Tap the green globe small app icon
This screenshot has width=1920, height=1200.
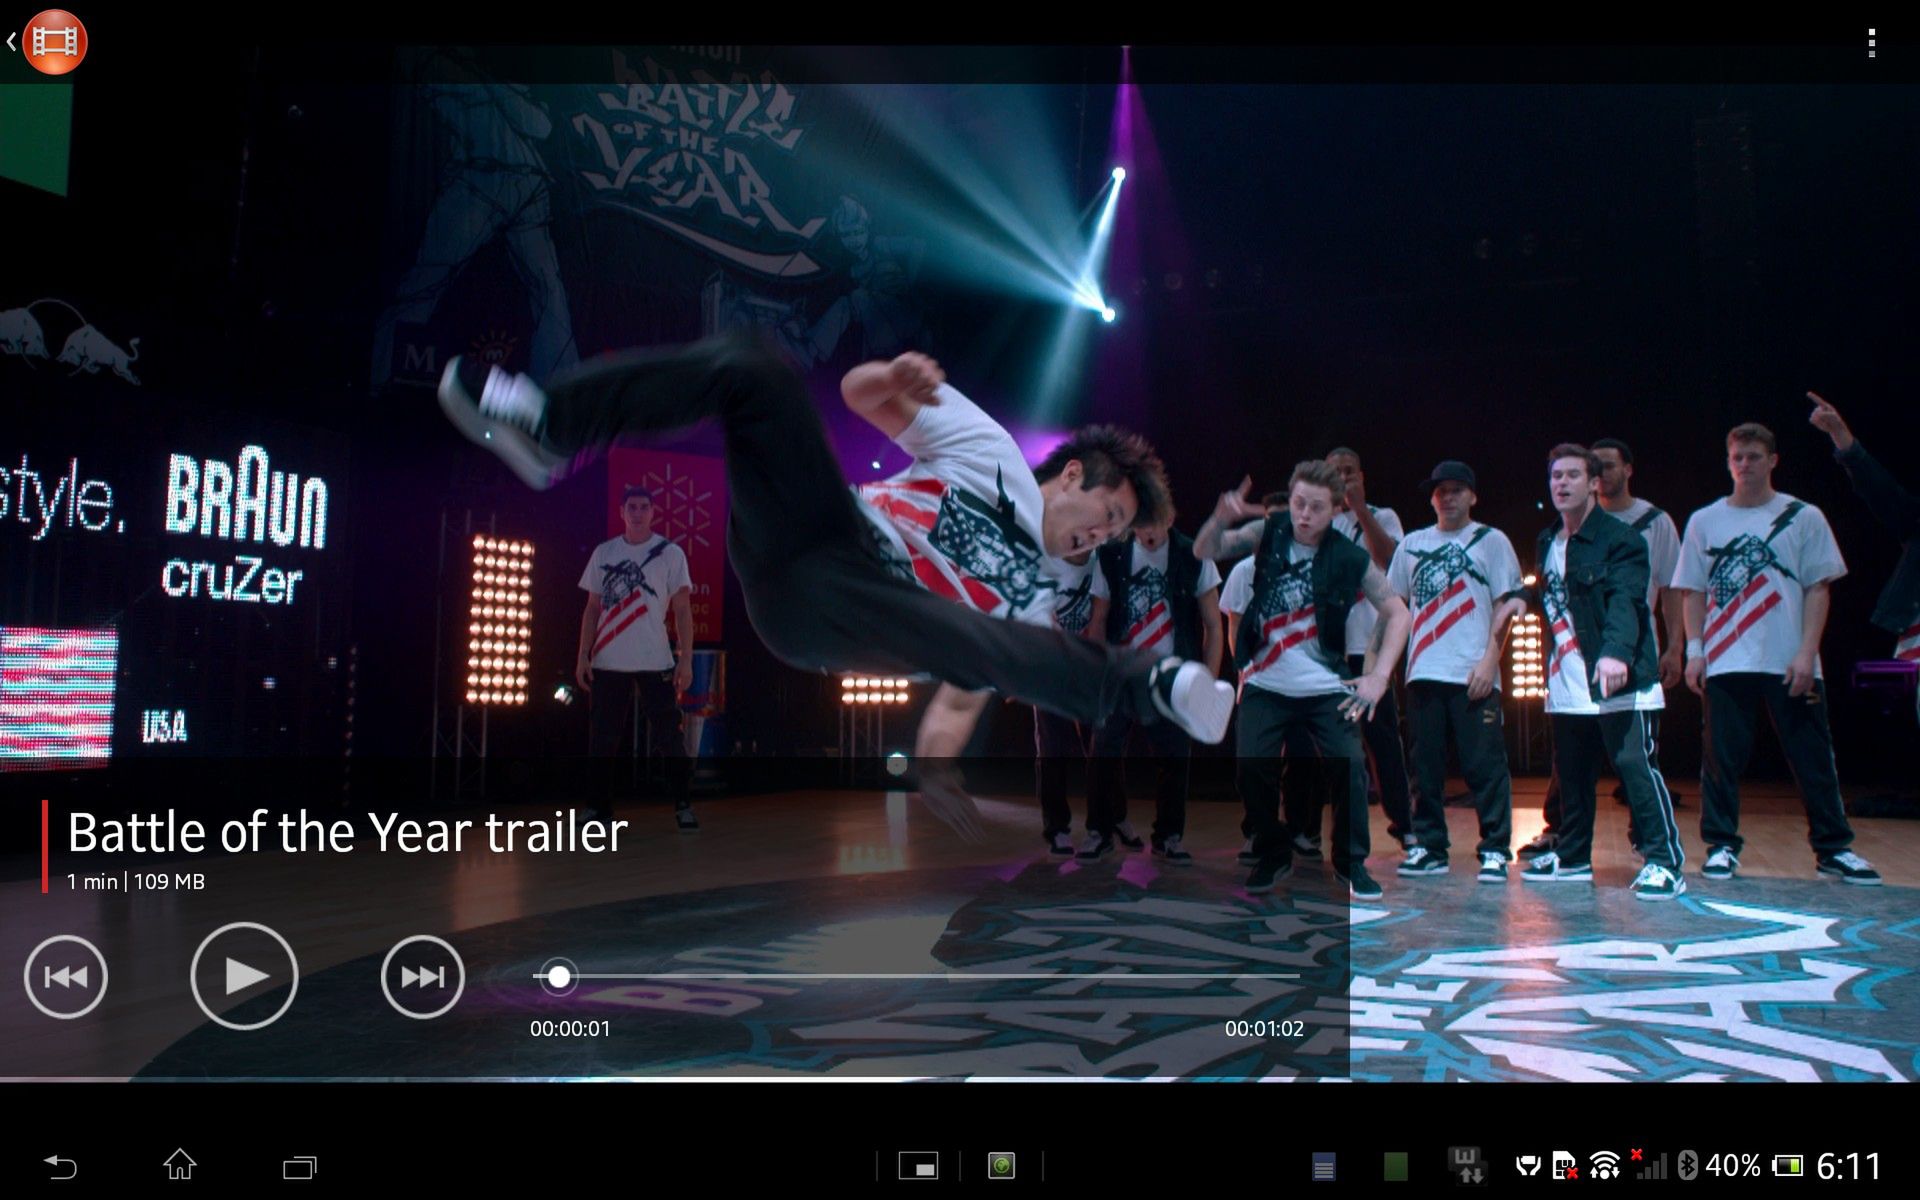pos(1001,1166)
